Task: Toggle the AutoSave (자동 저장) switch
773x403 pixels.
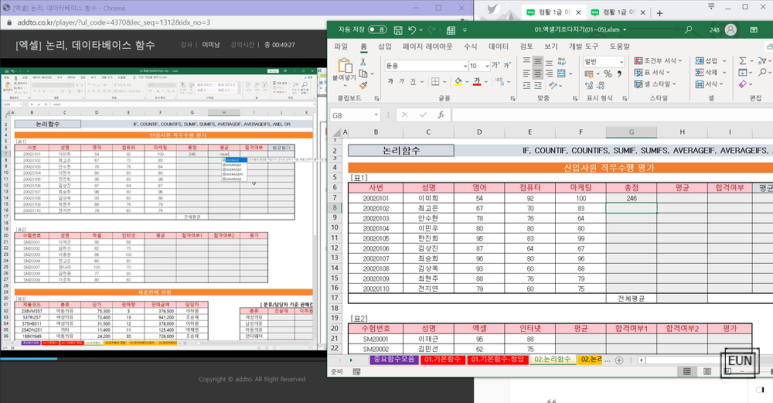Action: (x=377, y=30)
